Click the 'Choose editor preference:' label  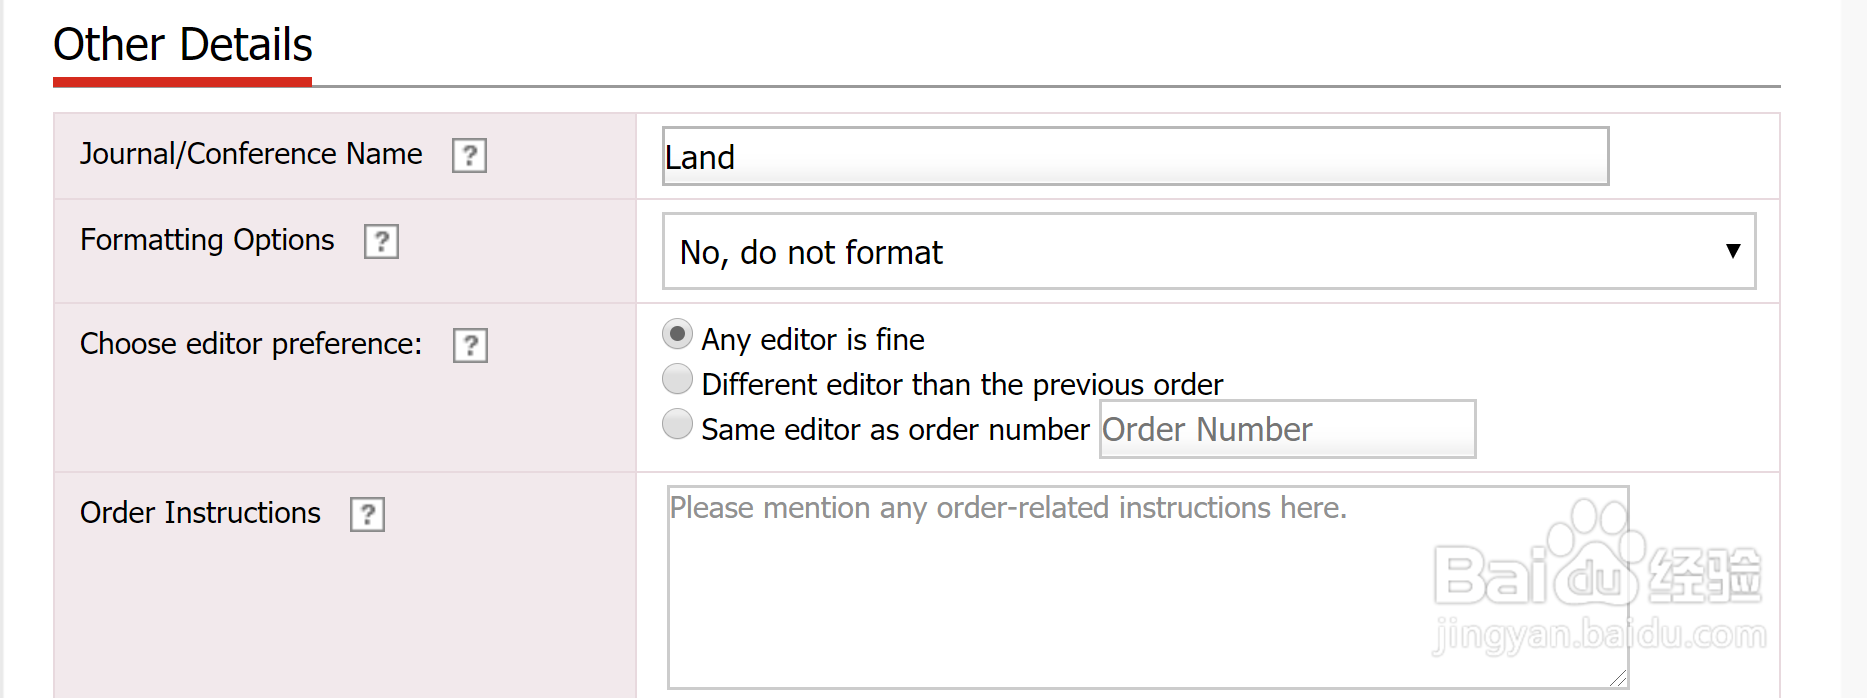coord(251,344)
